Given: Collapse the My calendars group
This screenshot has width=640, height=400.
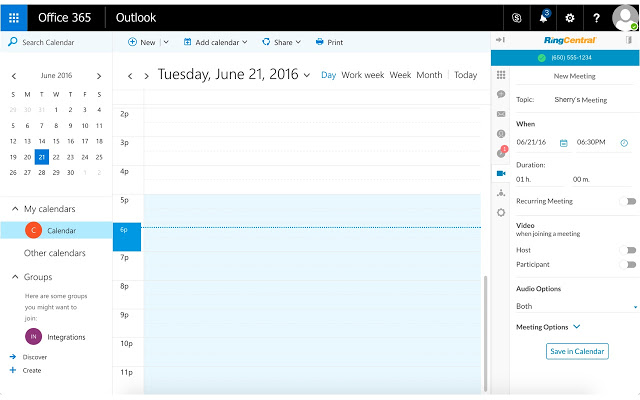Looking at the screenshot, I should click(x=15, y=208).
